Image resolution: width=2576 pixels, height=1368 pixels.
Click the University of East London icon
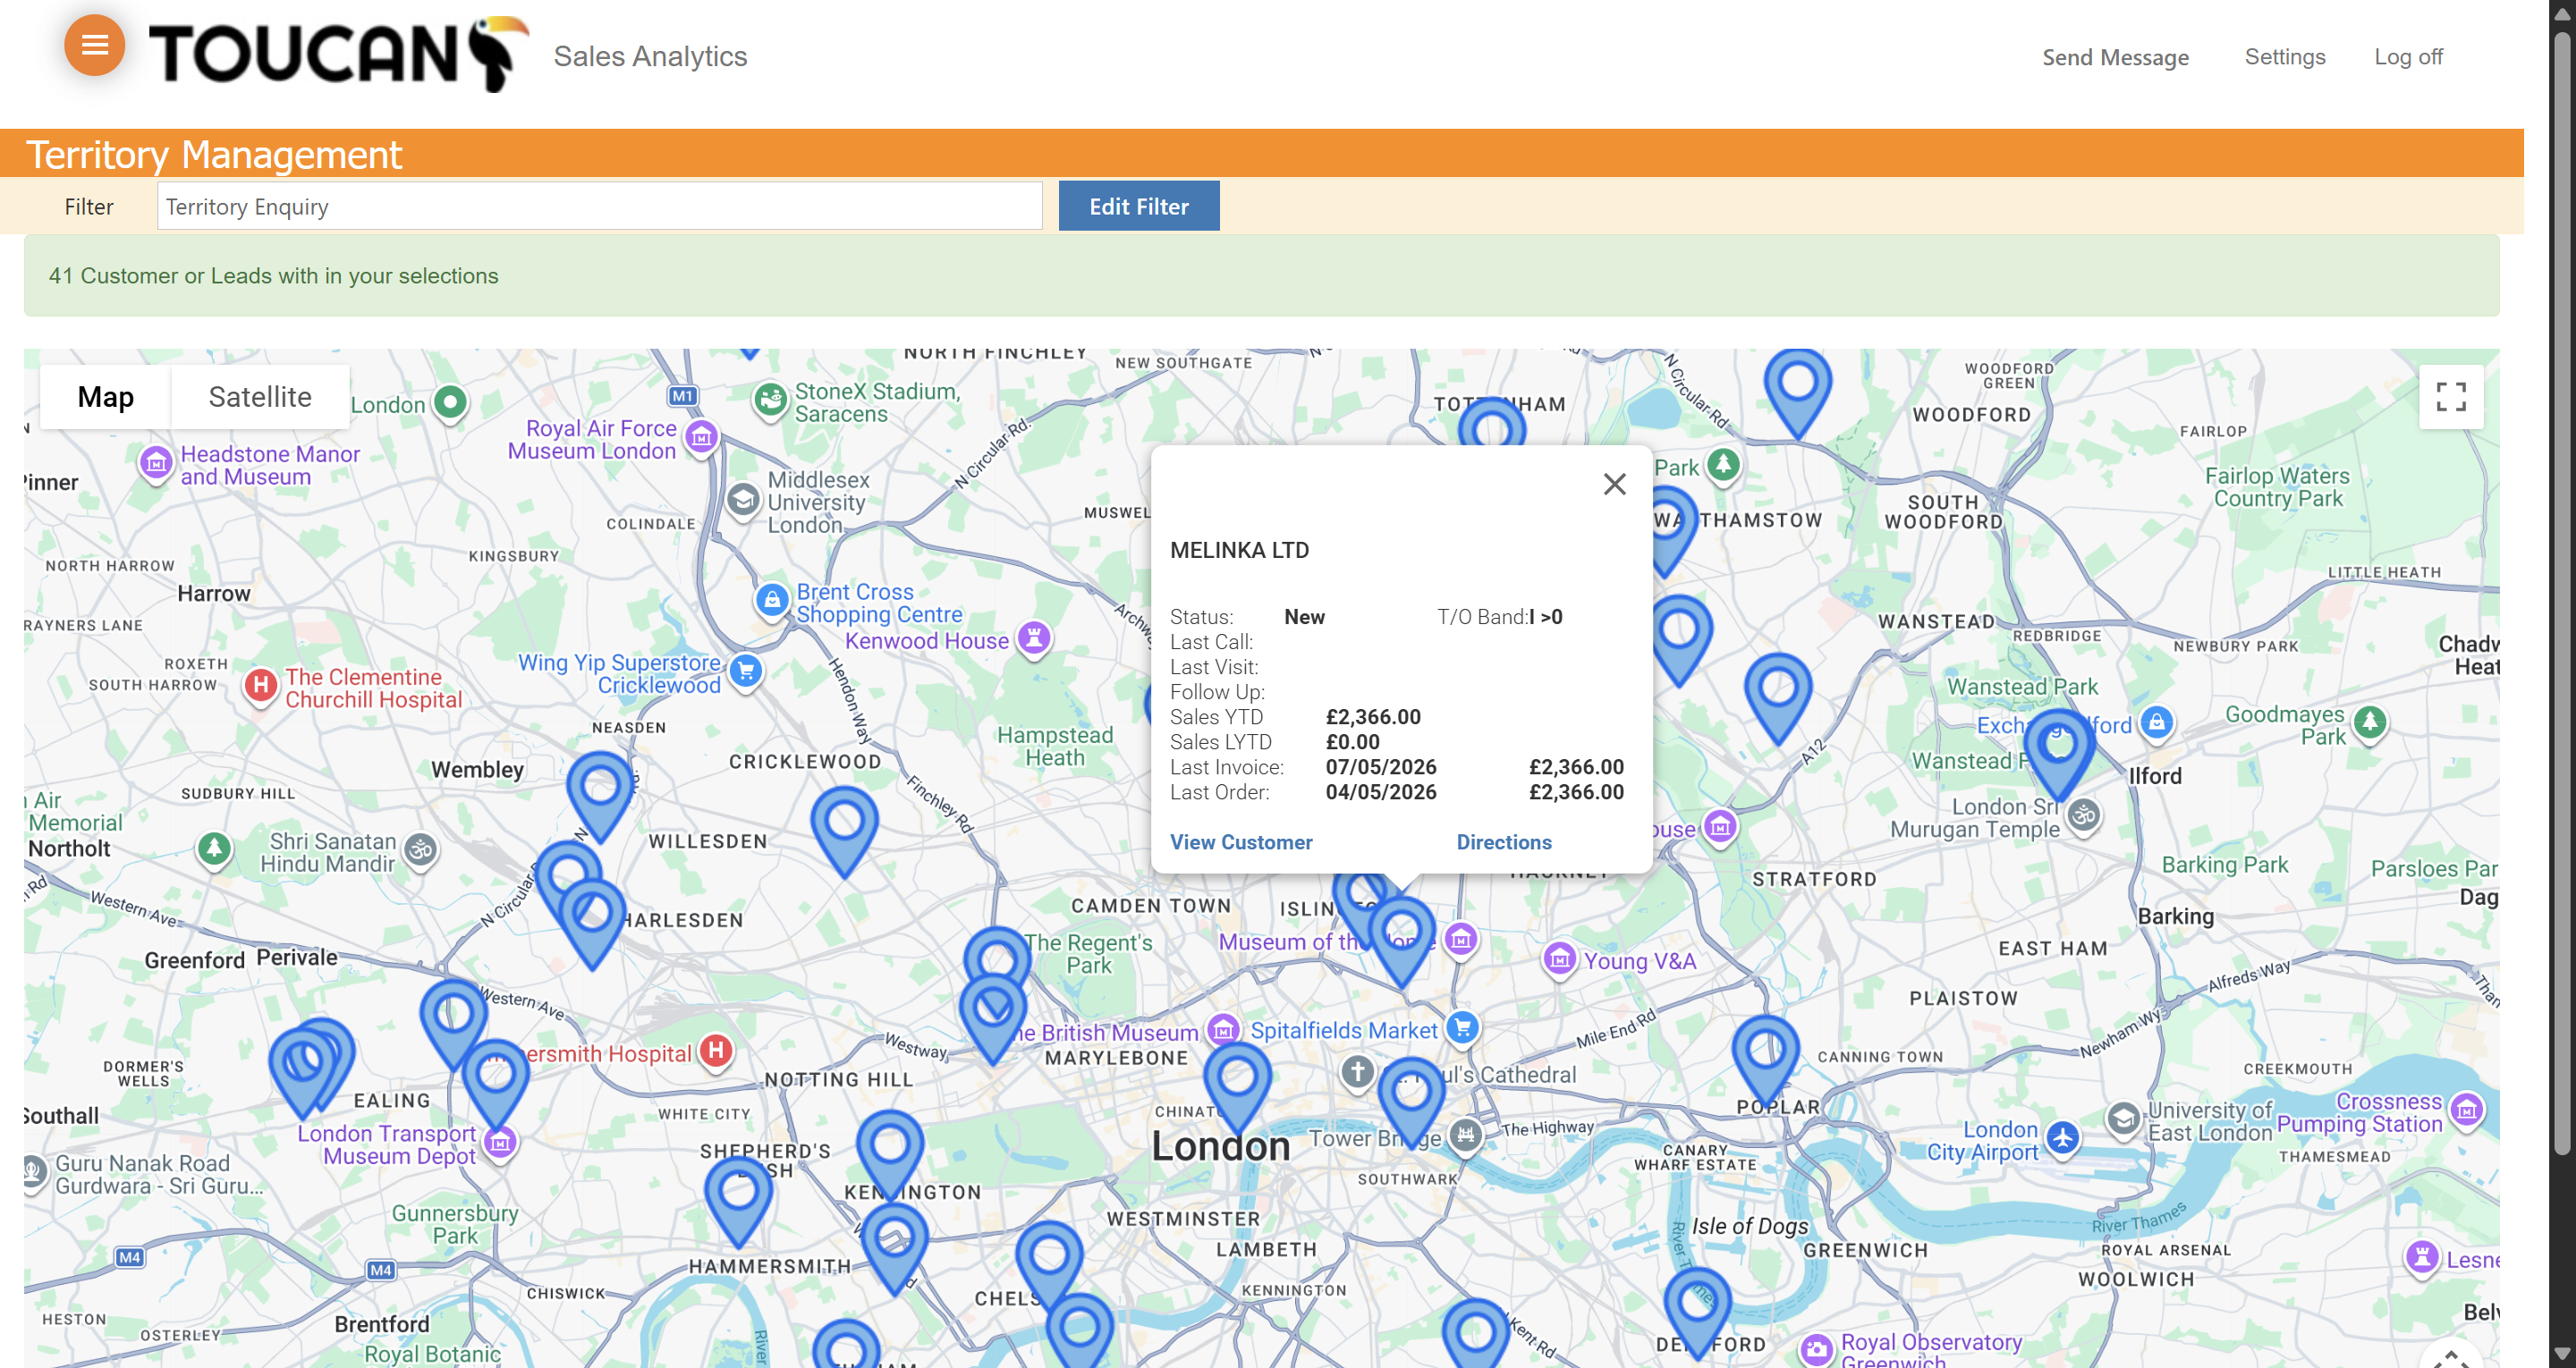point(2123,1119)
